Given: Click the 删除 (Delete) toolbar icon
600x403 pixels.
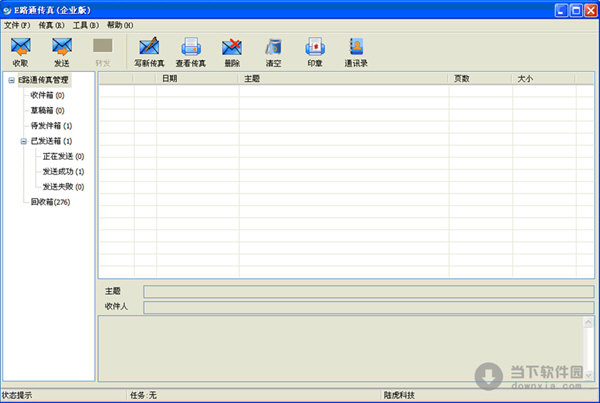Looking at the screenshot, I should click(x=232, y=49).
